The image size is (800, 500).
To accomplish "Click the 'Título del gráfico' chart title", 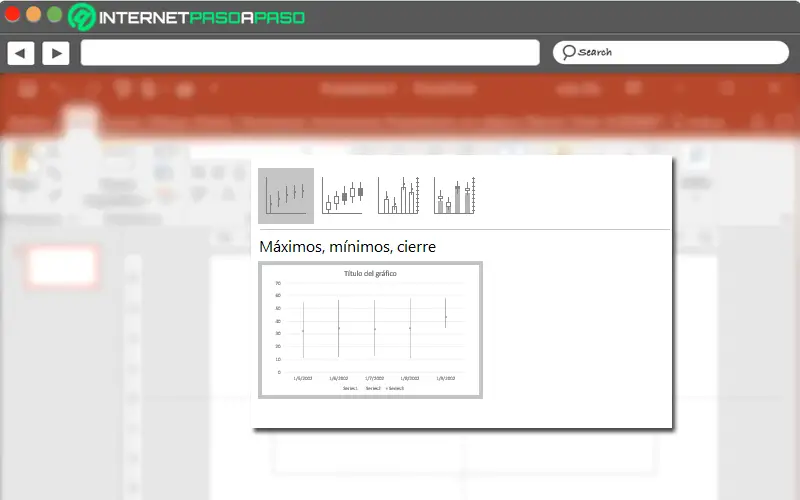I will pos(370,273).
